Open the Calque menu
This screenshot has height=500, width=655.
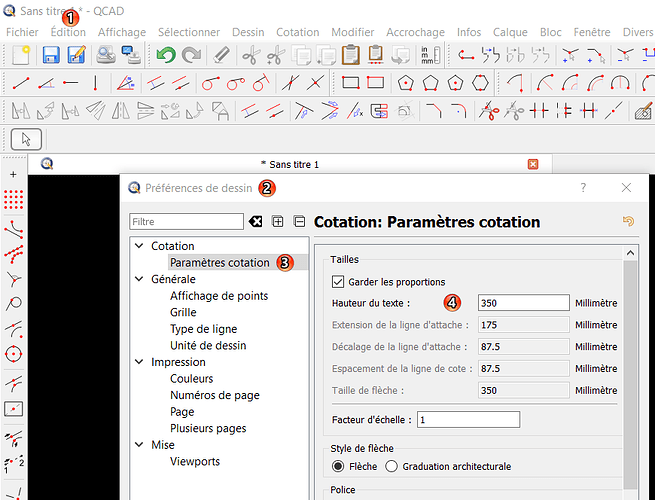tap(510, 32)
